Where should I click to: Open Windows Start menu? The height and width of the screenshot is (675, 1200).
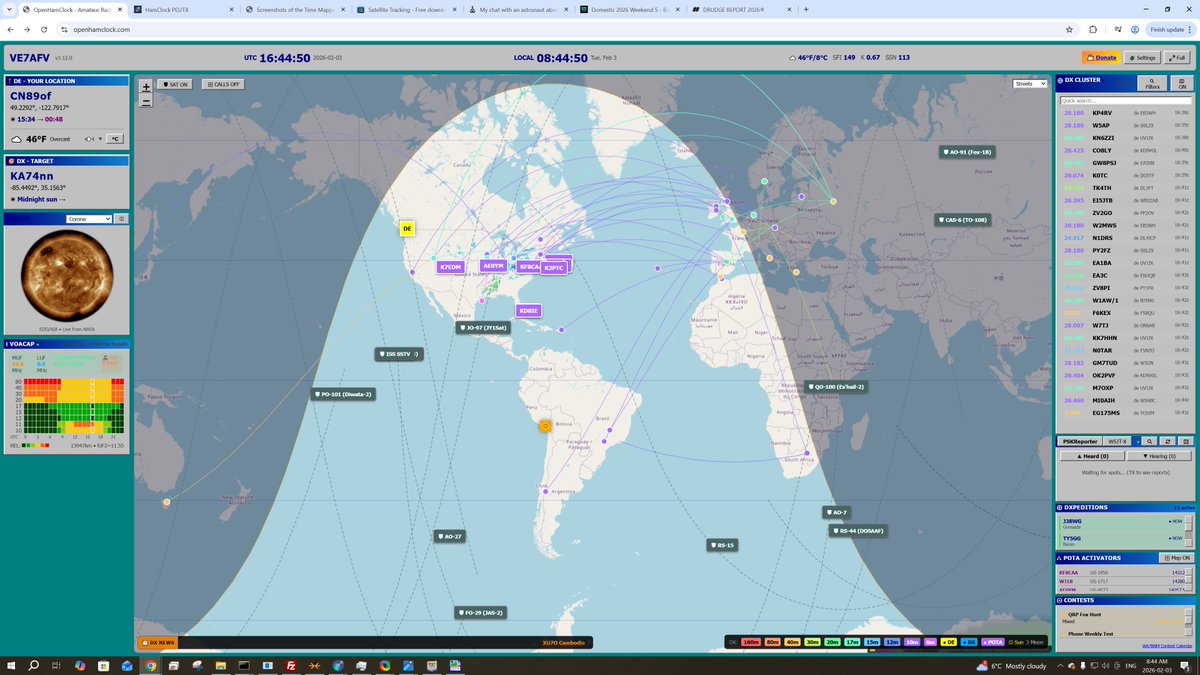[11, 665]
